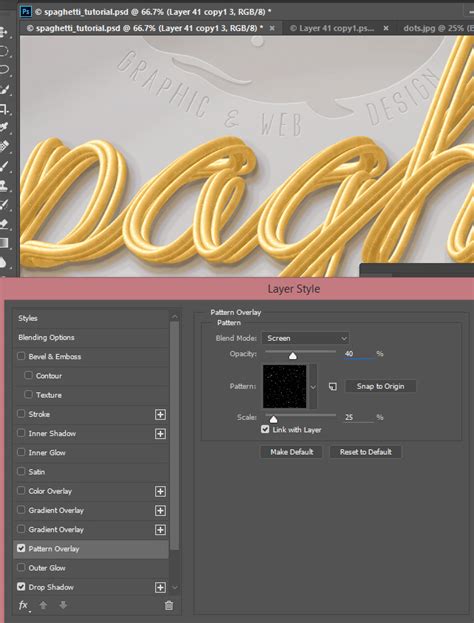Enable the Bevel & Emboss checkbox
The height and width of the screenshot is (623, 474).
point(21,356)
